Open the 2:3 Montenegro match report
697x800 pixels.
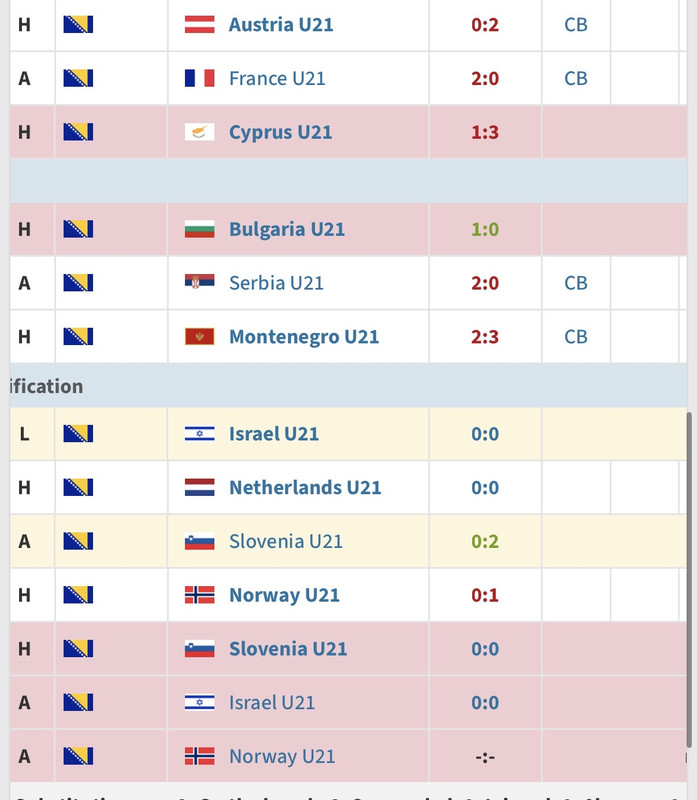(485, 337)
